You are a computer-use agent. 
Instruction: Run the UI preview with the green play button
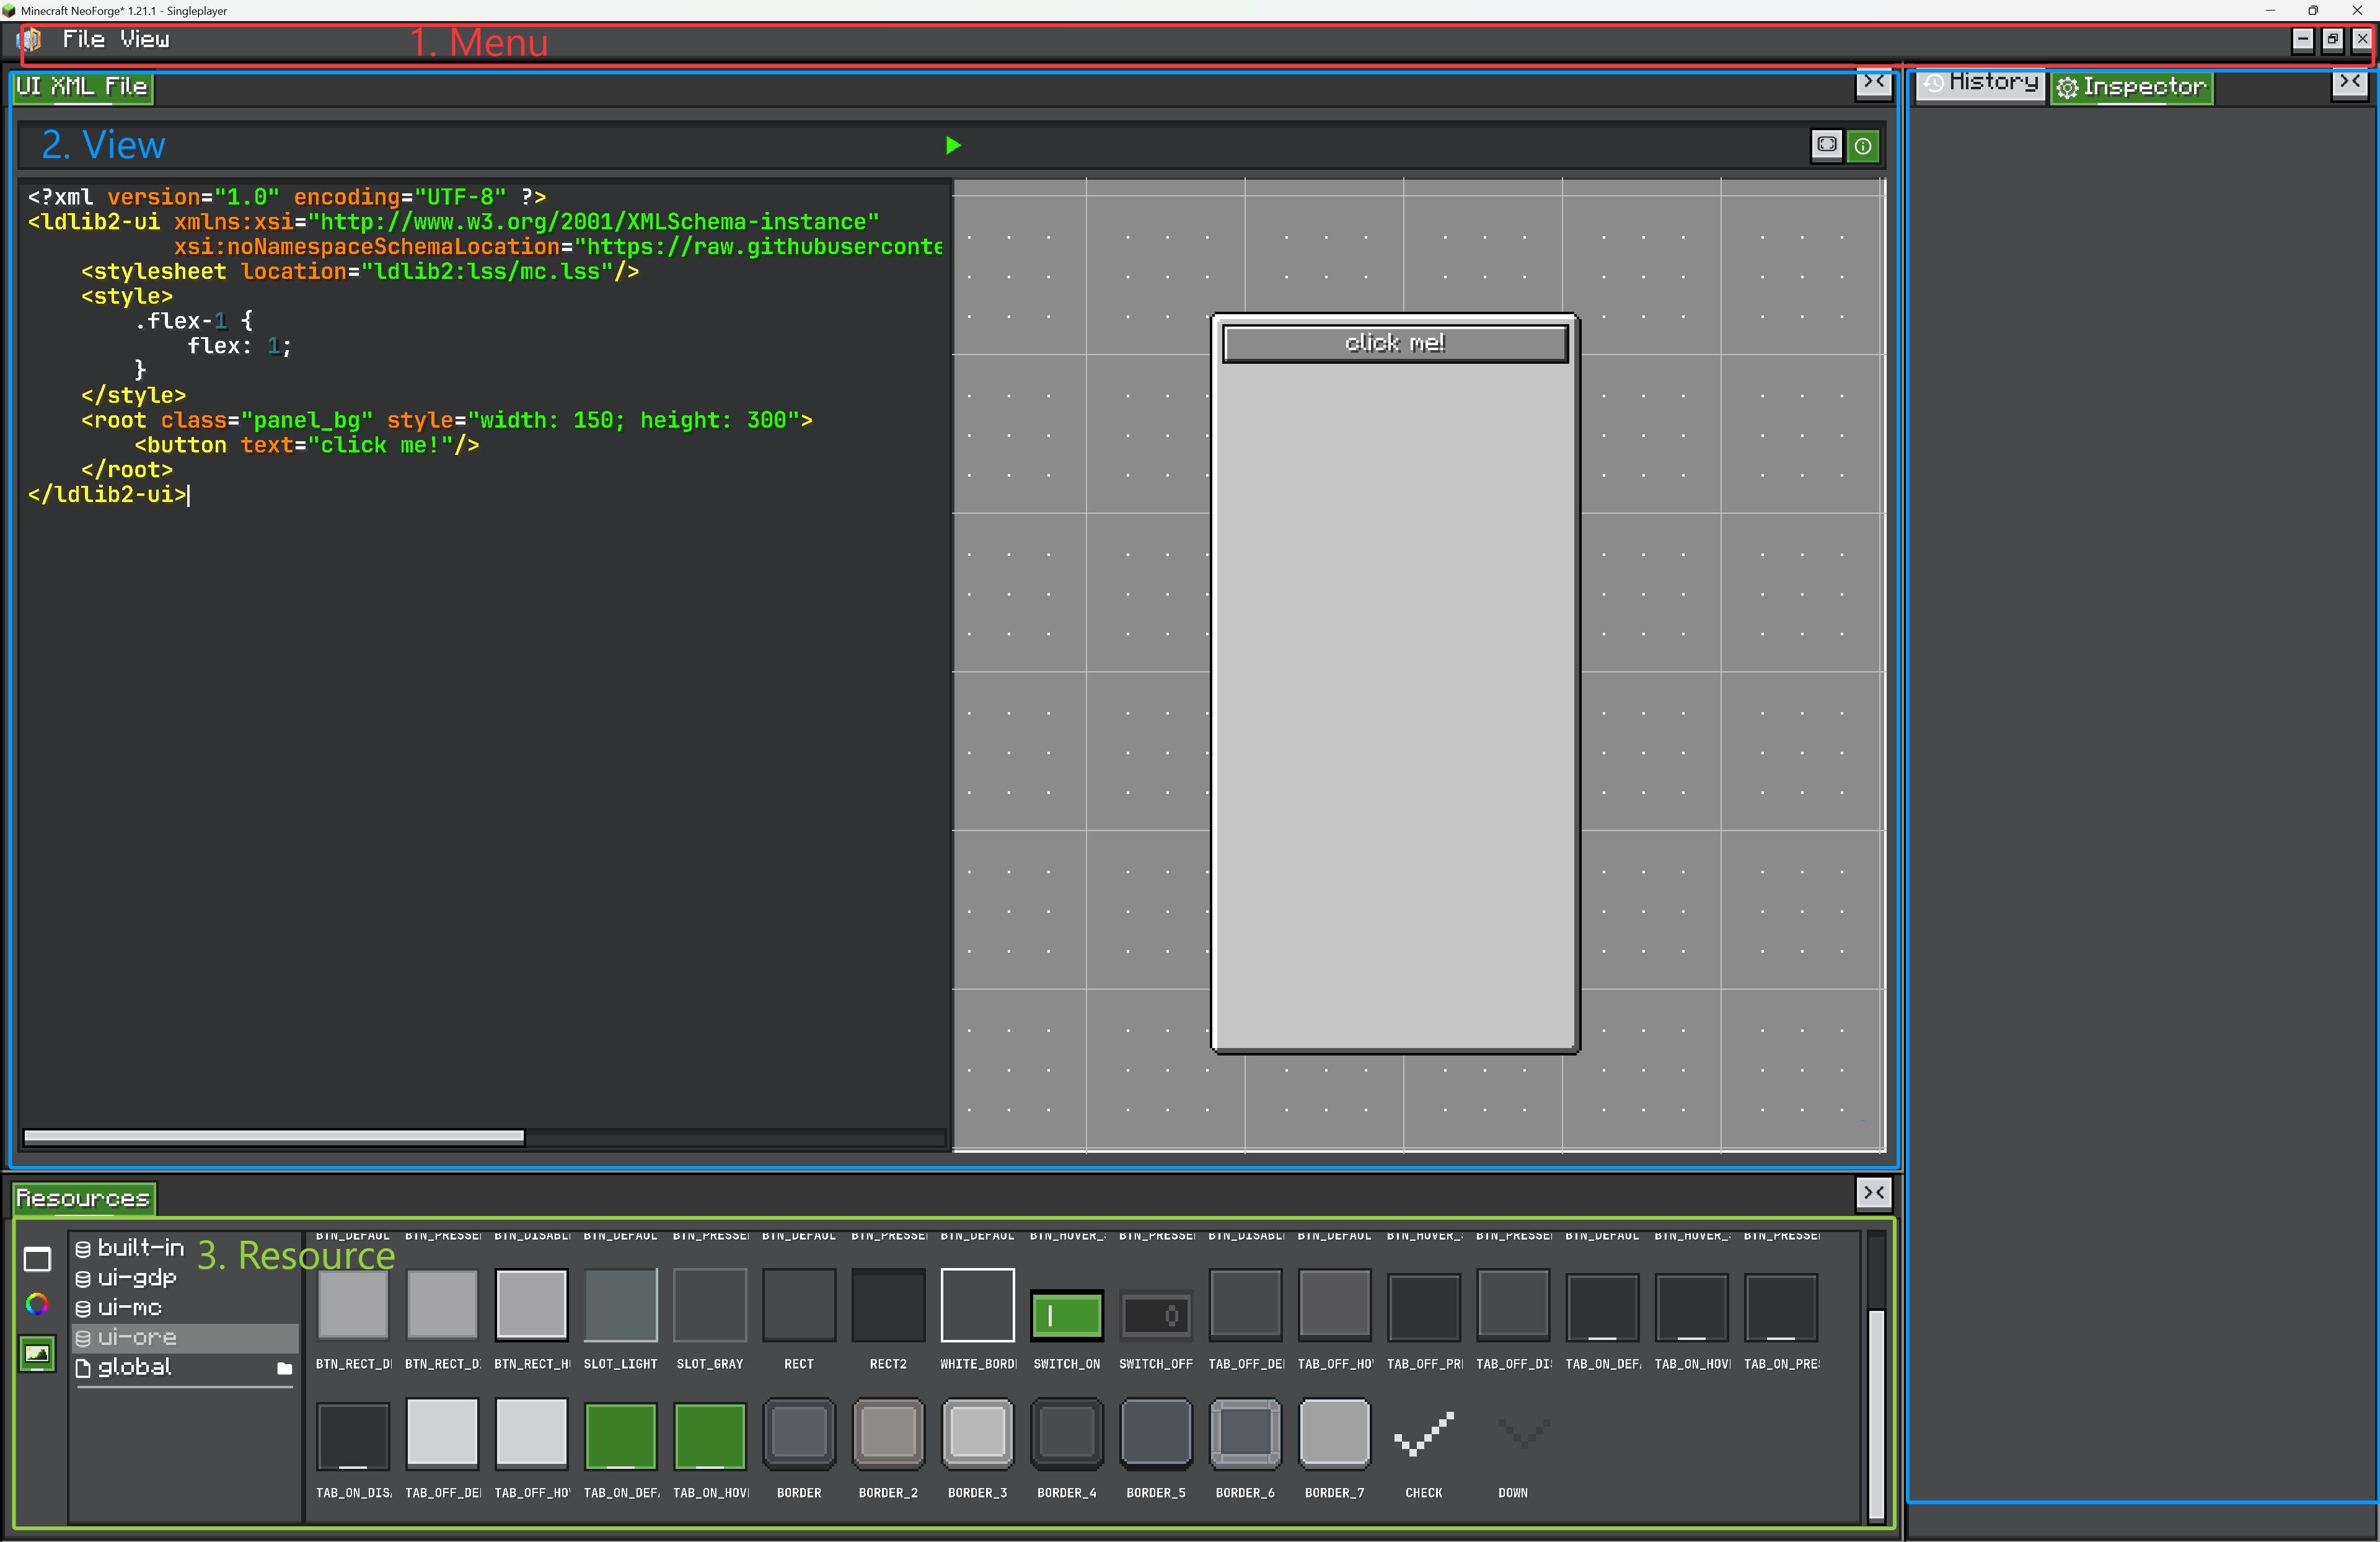pos(953,145)
